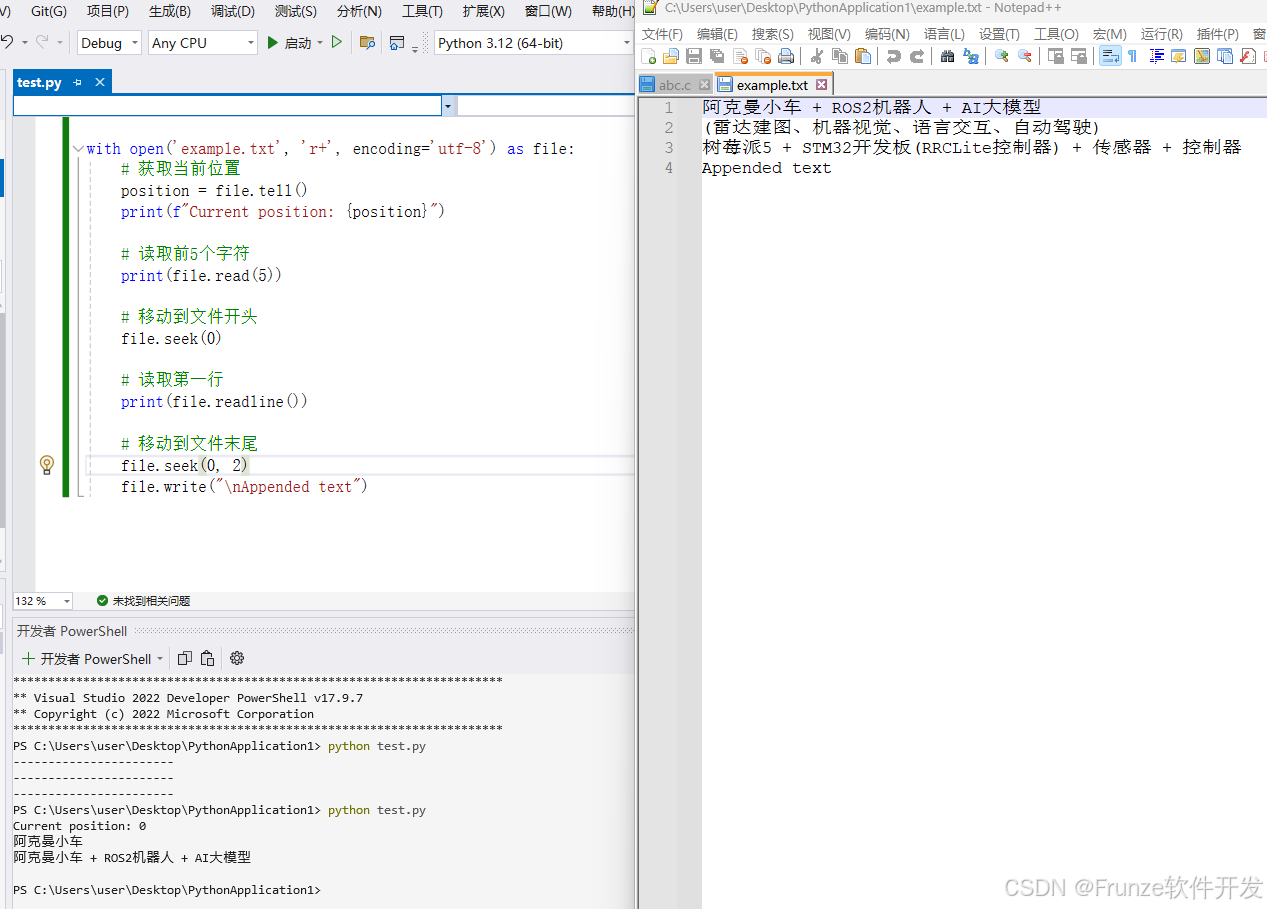Screen dimensions: 1267x909
Task: Click the Copy icon in Notepad++ toolbar
Action: pos(840,56)
